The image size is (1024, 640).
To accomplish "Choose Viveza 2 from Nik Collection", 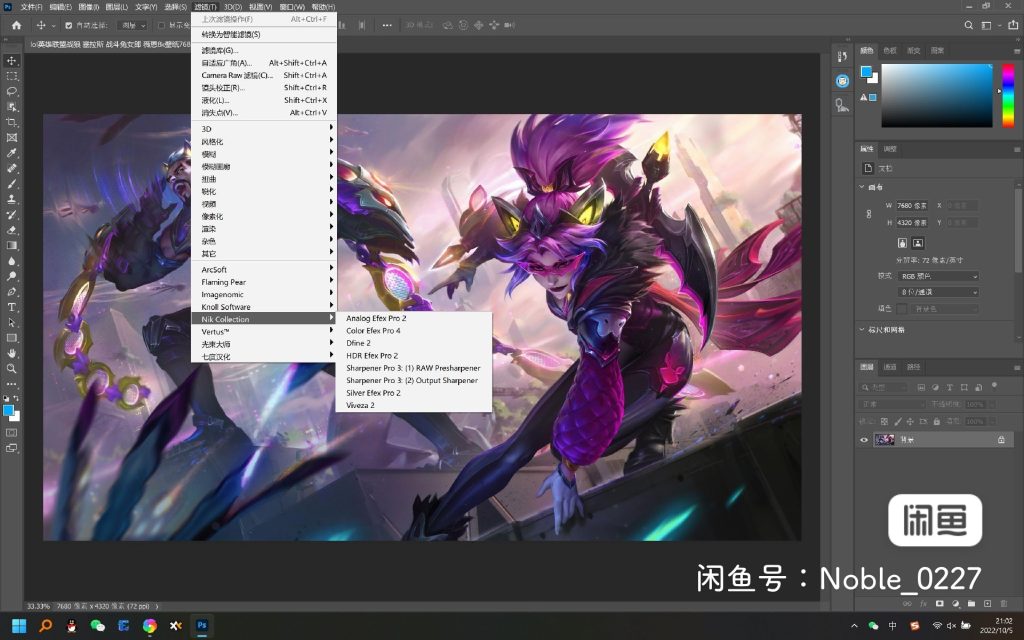I will click(x=413, y=406).
